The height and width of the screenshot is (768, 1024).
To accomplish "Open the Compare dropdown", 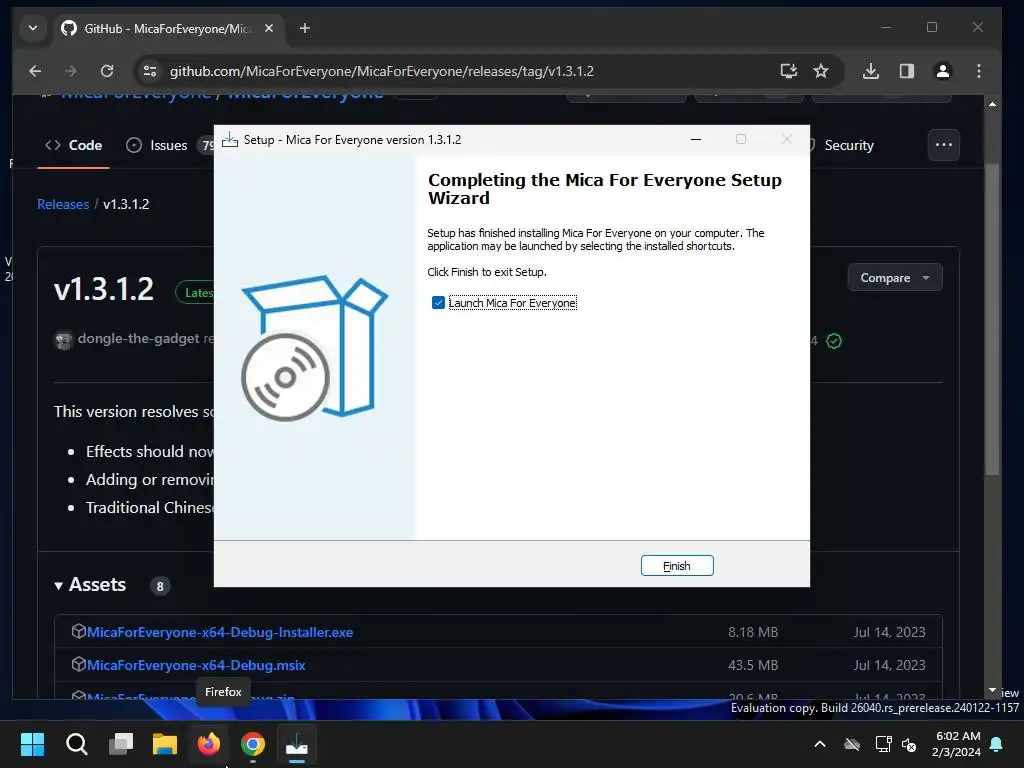I will click(x=895, y=278).
